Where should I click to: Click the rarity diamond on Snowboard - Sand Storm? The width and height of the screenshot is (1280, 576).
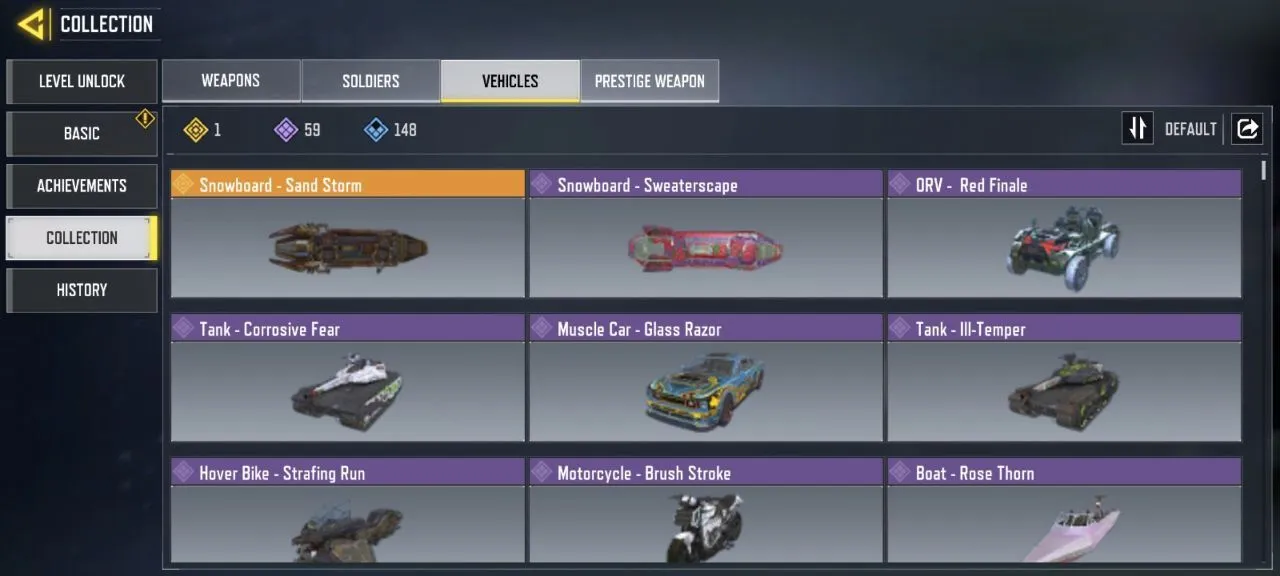[184, 184]
